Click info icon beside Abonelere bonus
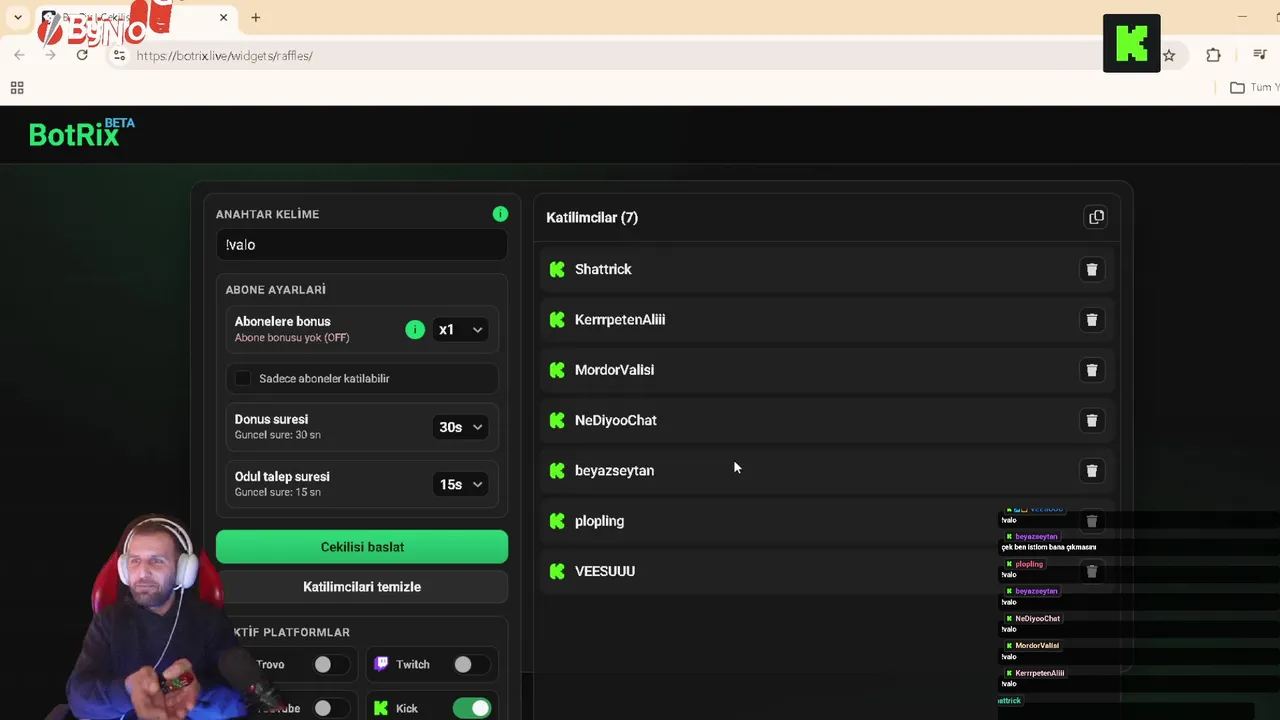This screenshot has height=720, width=1280. point(415,329)
